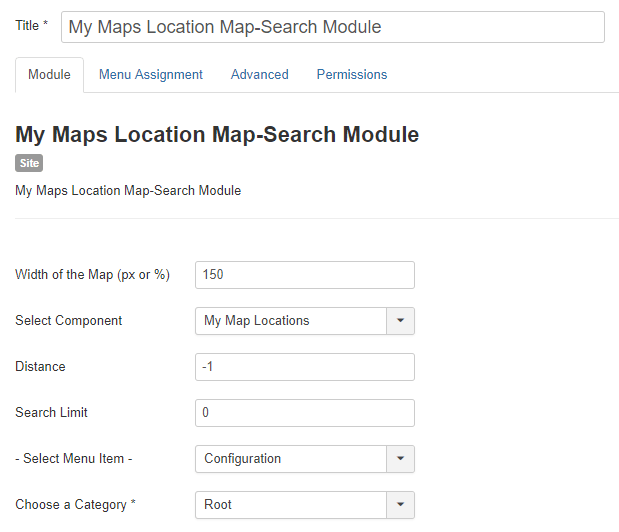
Task: Expand the Select Component dropdown arrow
Action: [400, 321]
